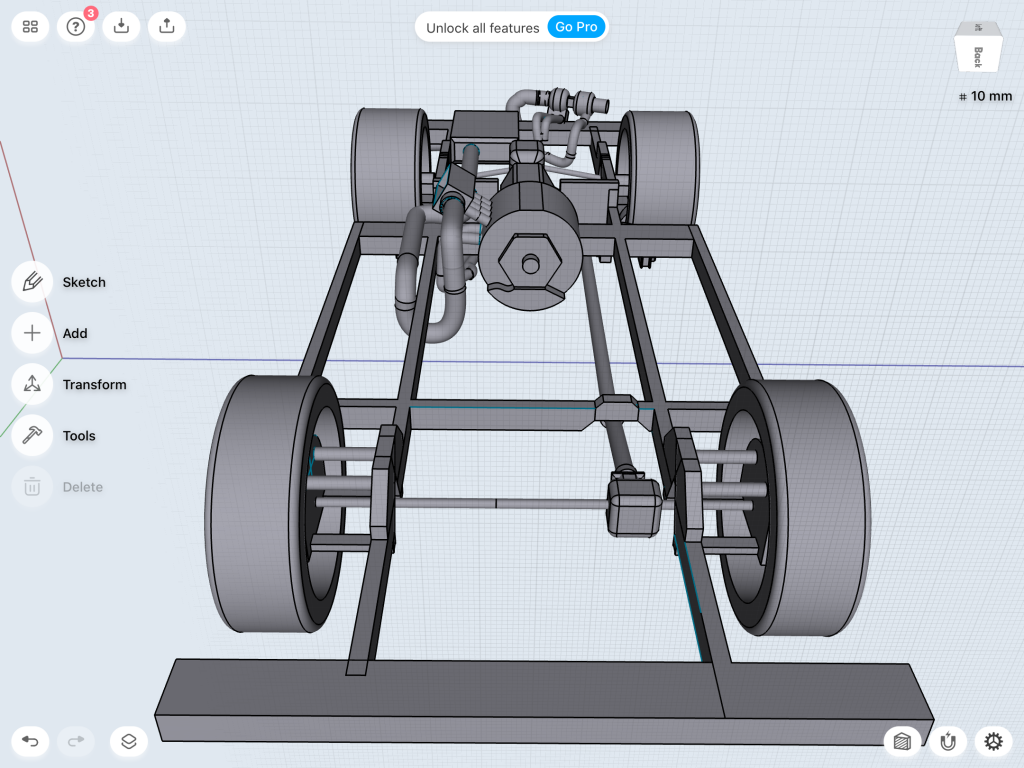Expand the Transform tools menu
Image resolution: width=1024 pixels, height=768 pixels.
coord(32,384)
